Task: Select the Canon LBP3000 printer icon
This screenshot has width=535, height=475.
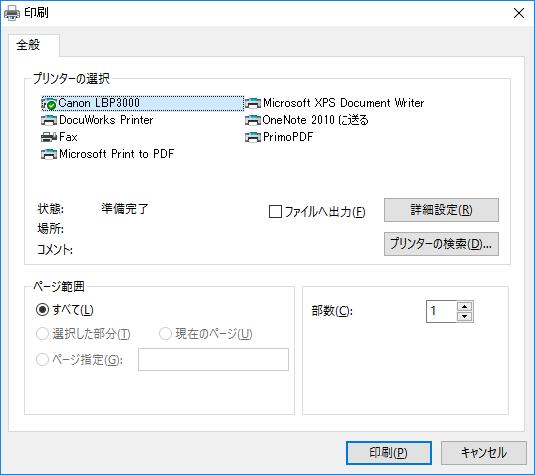Action: [49, 104]
